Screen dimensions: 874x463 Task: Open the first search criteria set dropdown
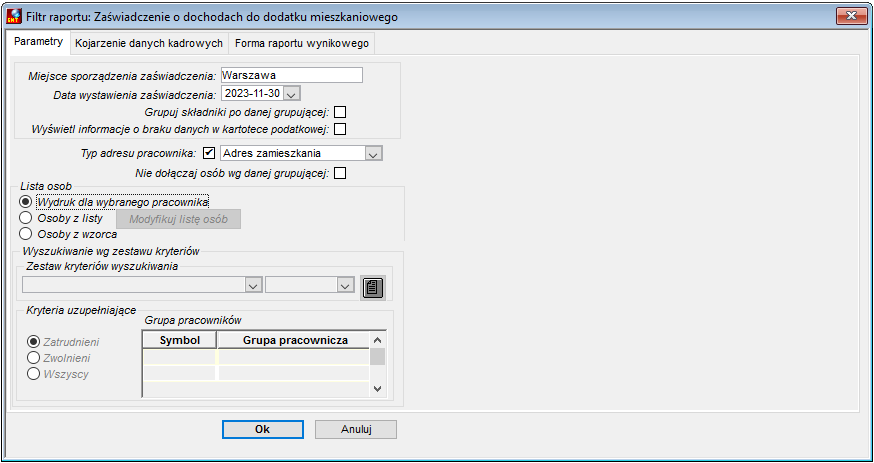tap(253, 285)
